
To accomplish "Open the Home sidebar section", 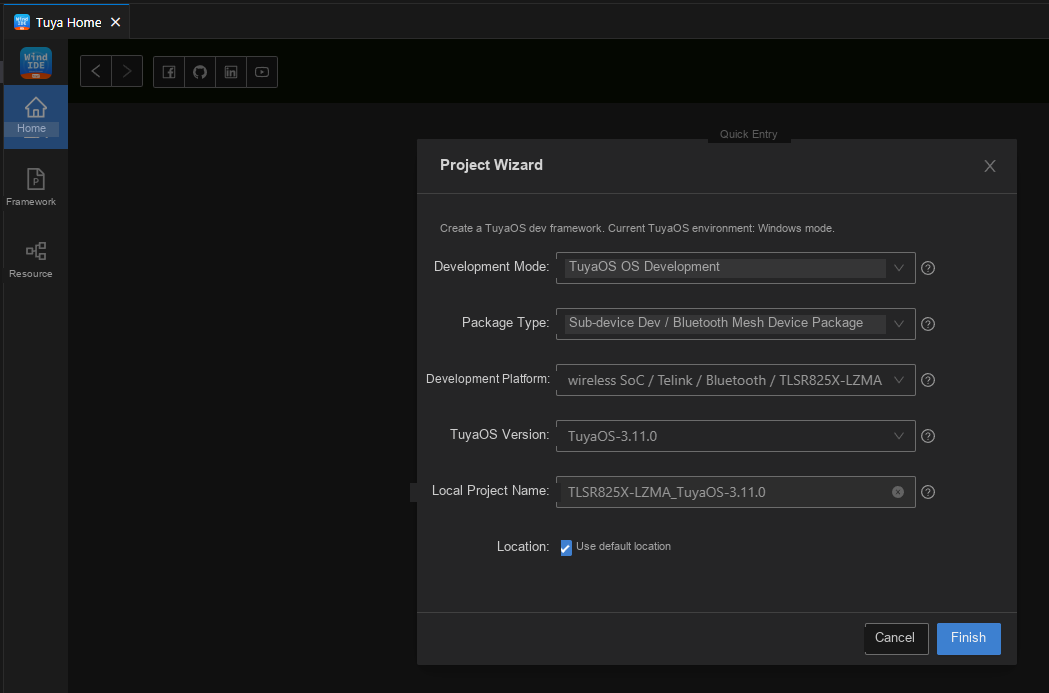I will (35, 116).
